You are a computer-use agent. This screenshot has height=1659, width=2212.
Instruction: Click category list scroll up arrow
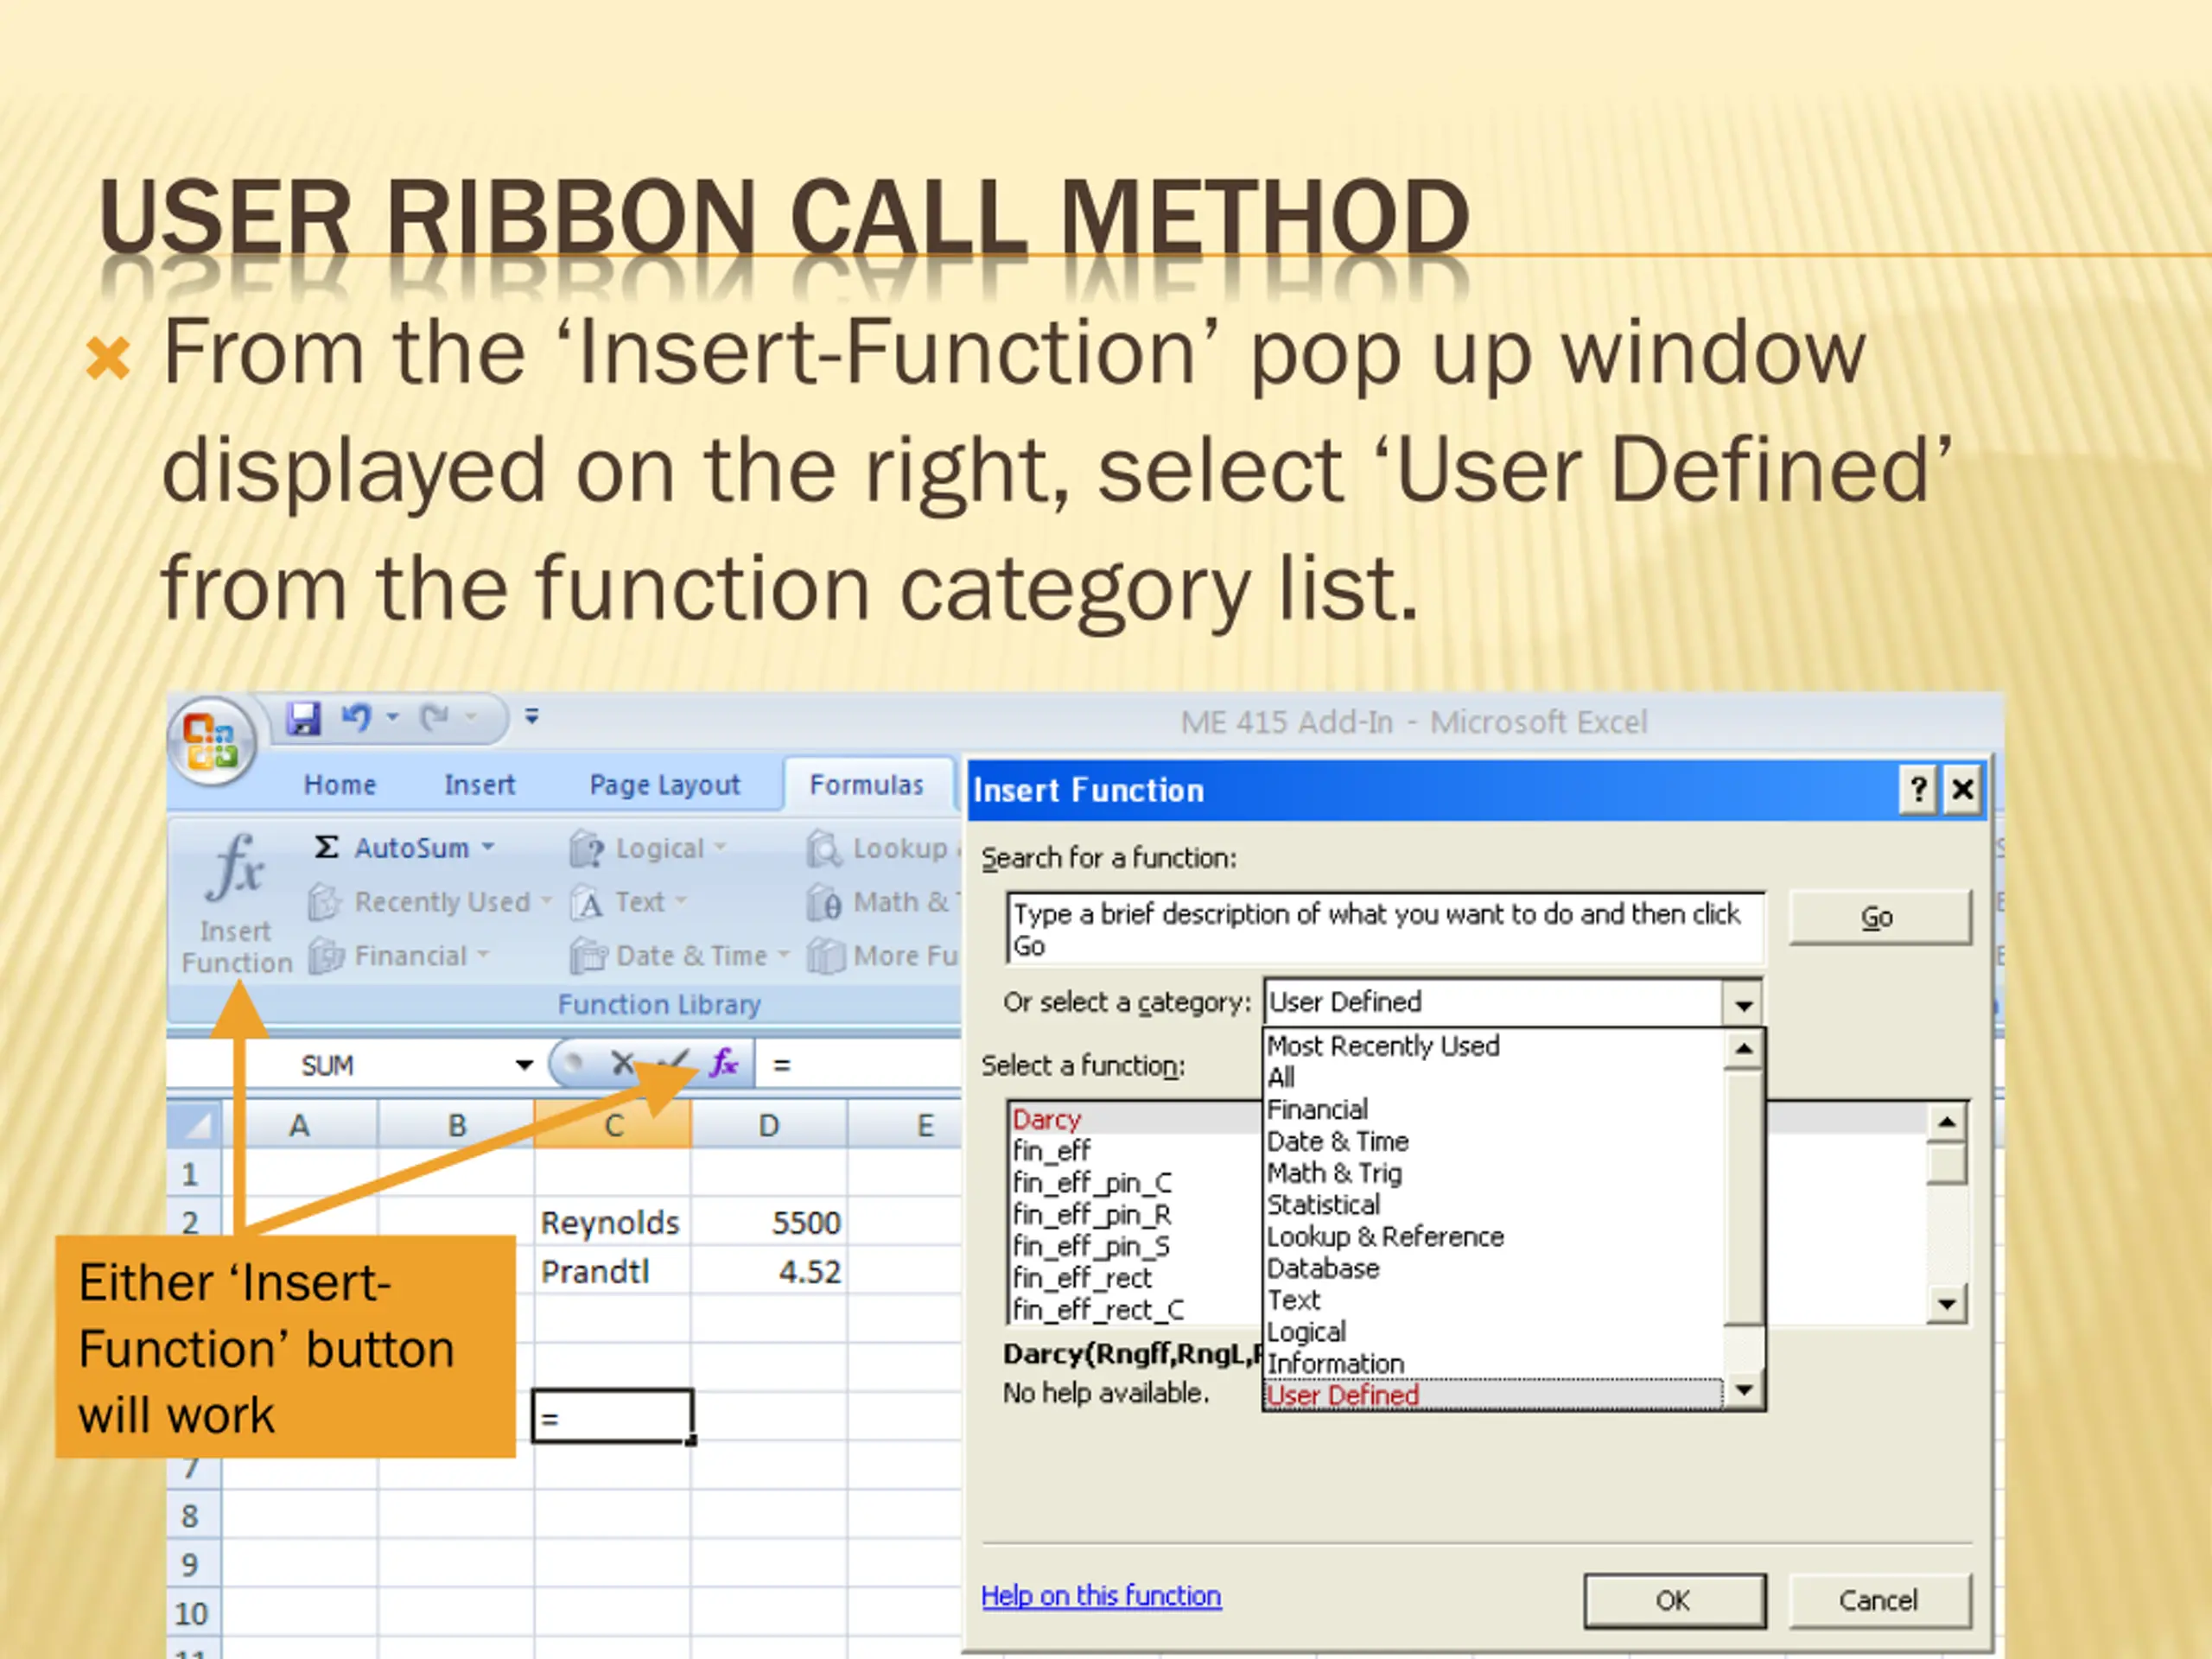tap(1744, 1049)
